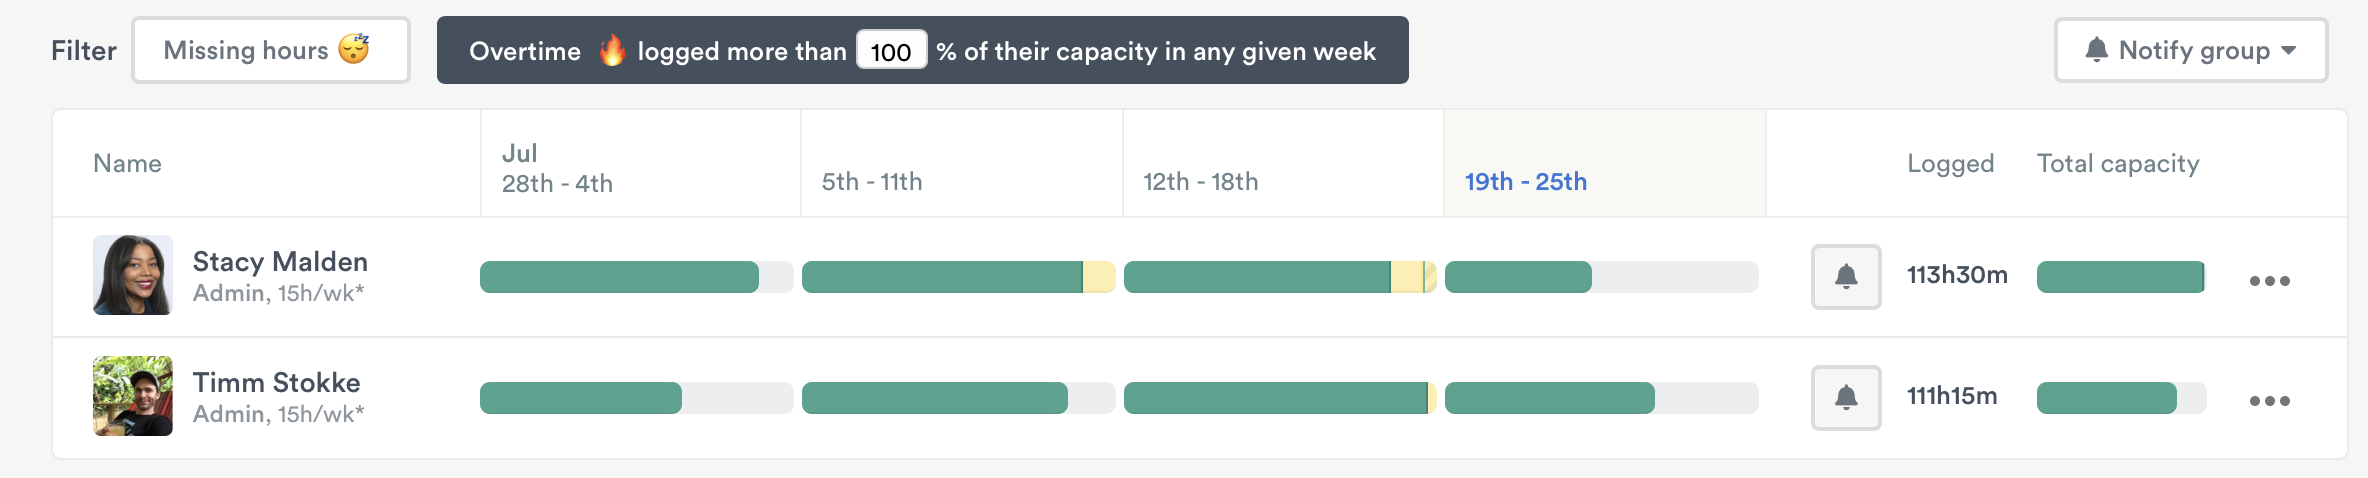Select the Jul 28th - 4th week column
The height and width of the screenshot is (478, 2368).
pyautogui.click(x=557, y=168)
